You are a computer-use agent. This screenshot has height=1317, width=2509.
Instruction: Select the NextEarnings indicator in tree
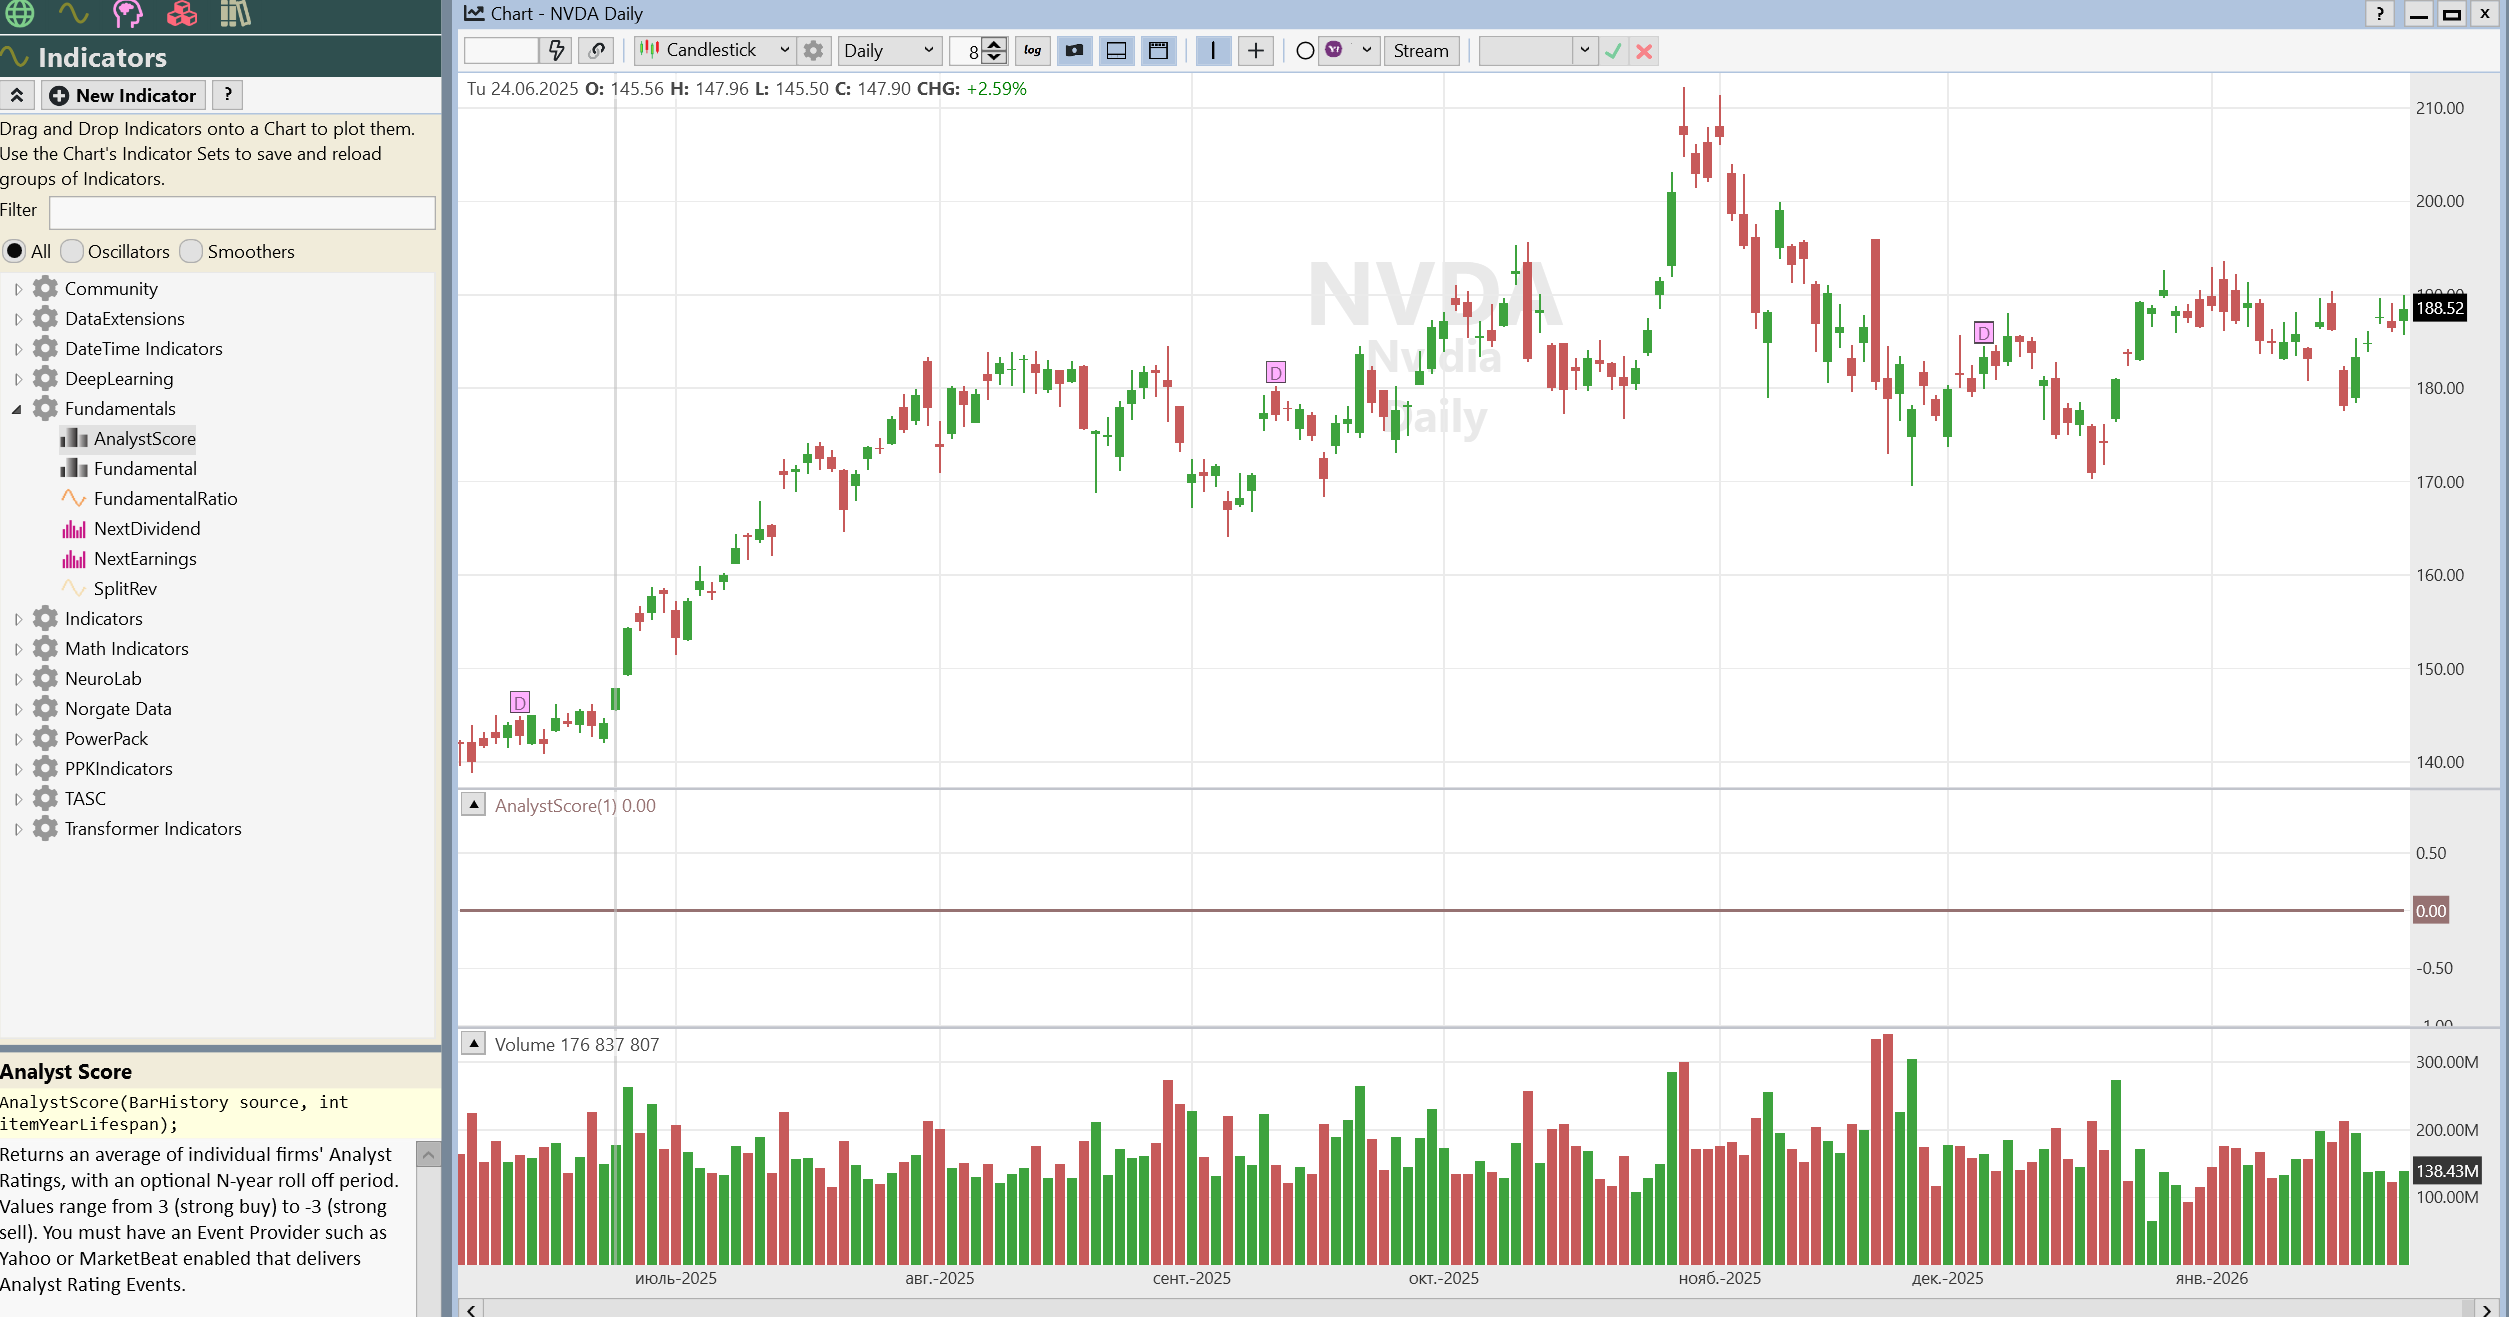click(x=145, y=559)
